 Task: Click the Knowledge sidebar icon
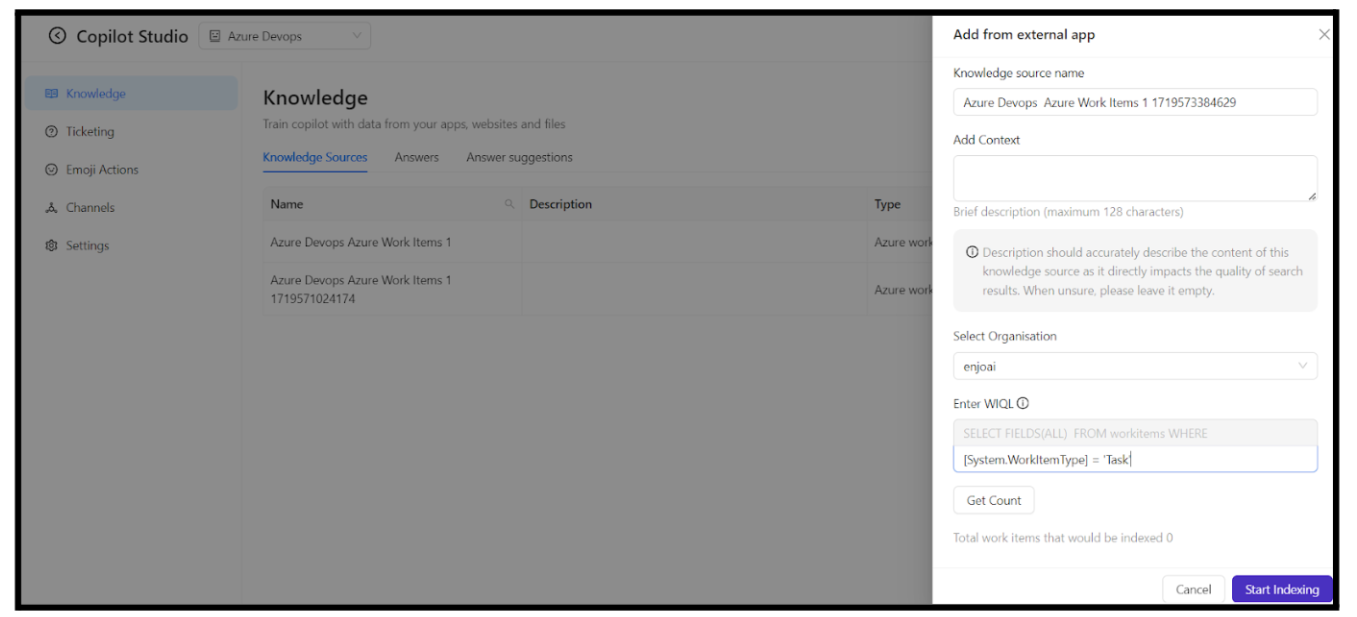click(52, 94)
